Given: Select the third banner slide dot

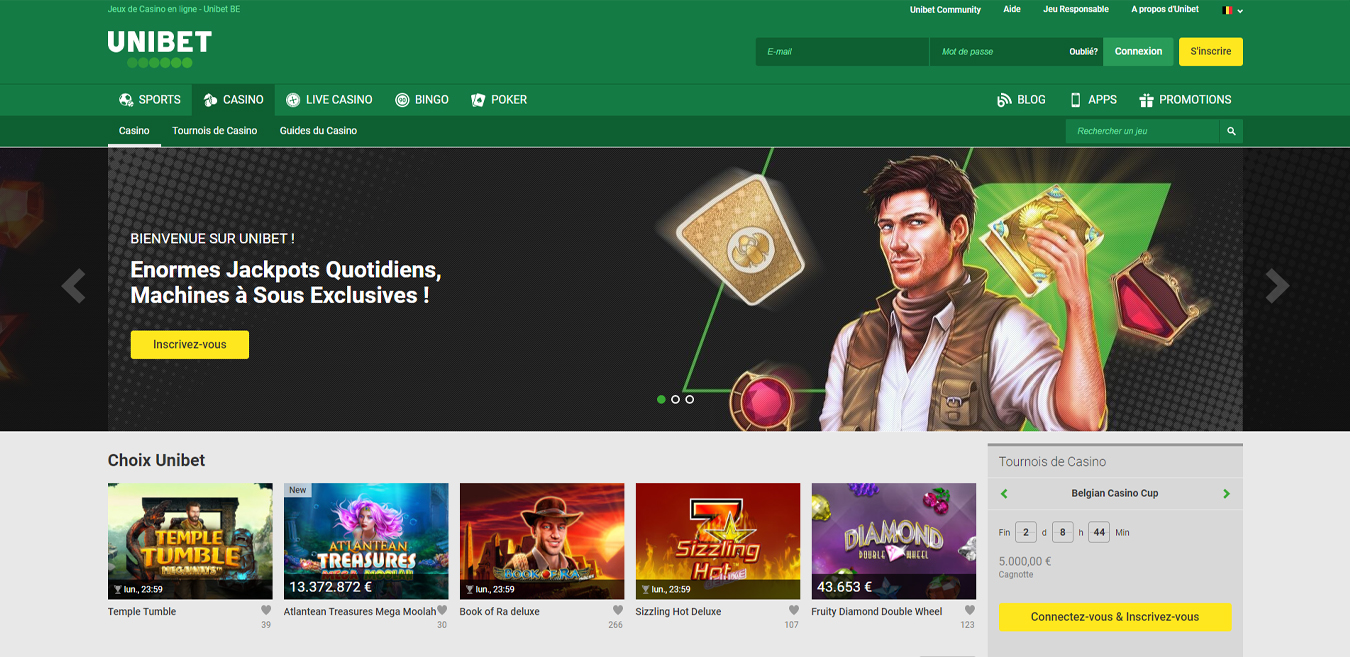Looking at the screenshot, I should pyautogui.click(x=689, y=399).
